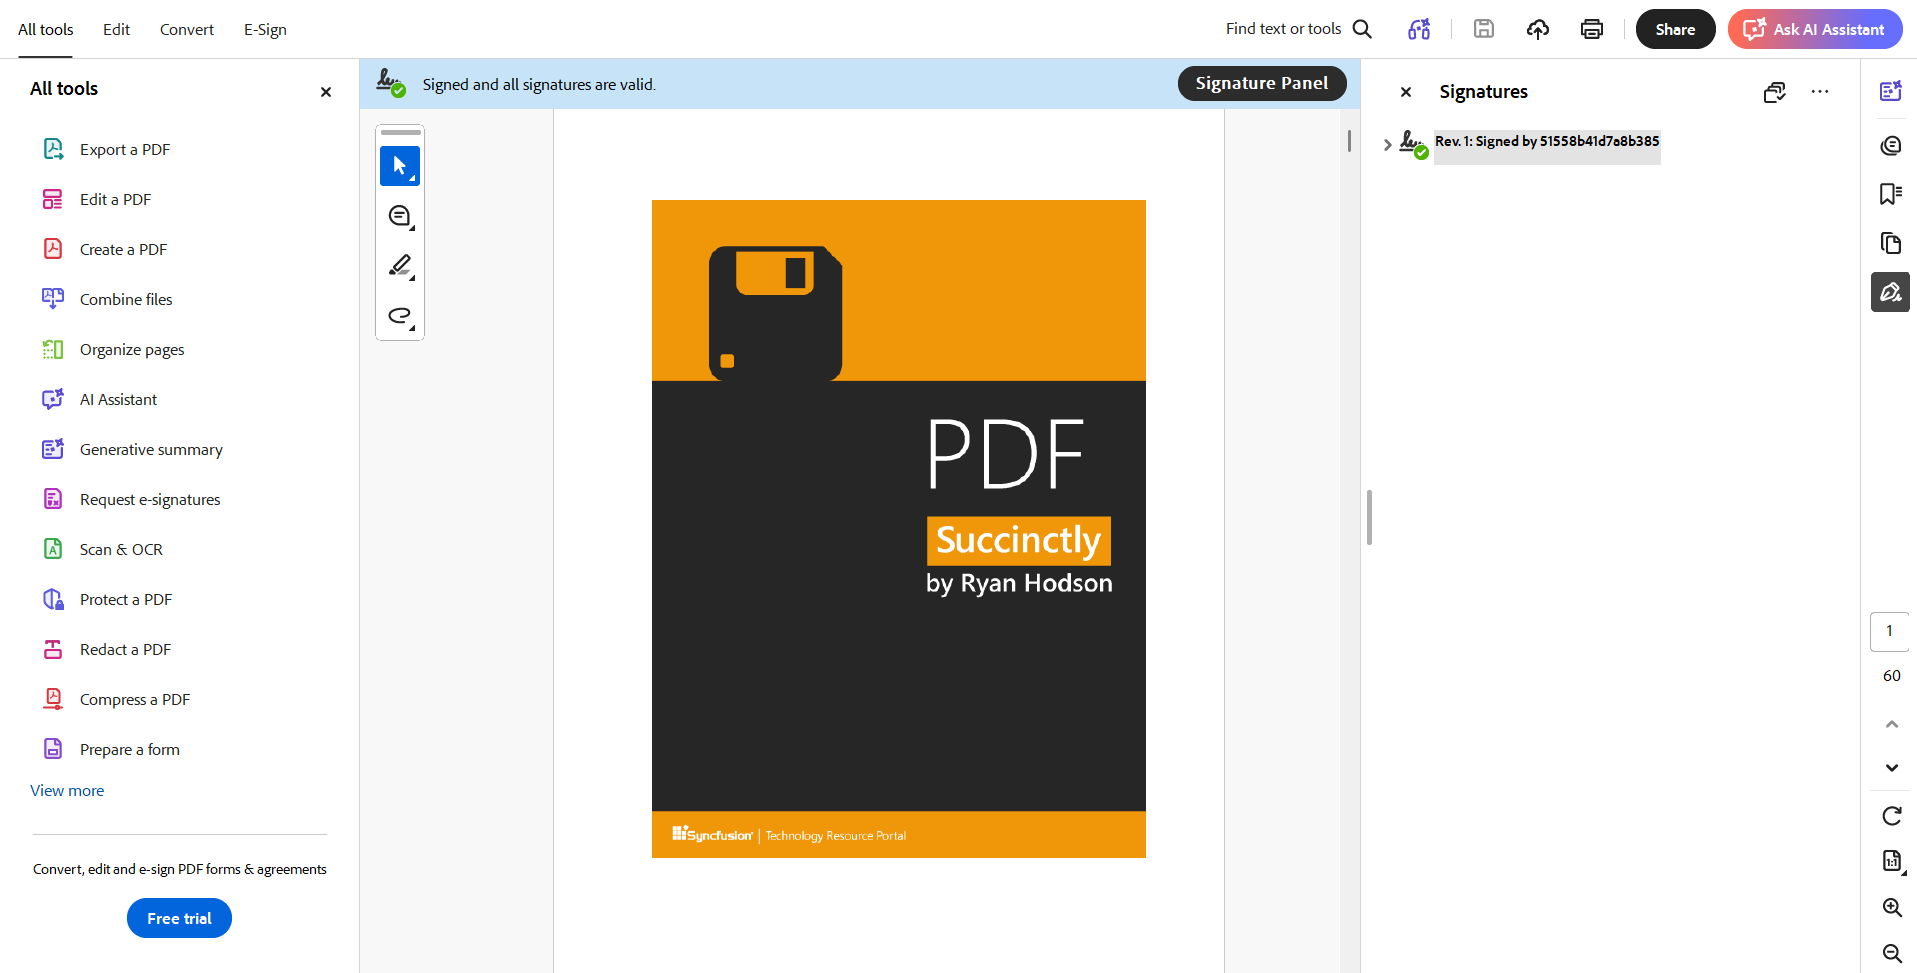
Task: Close the Signatures panel
Action: coord(1406,92)
